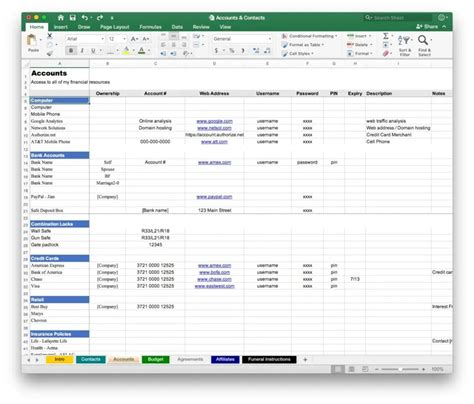Apply the comma style format icon
Screen dimensions: 474x404
(x=243, y=51)
